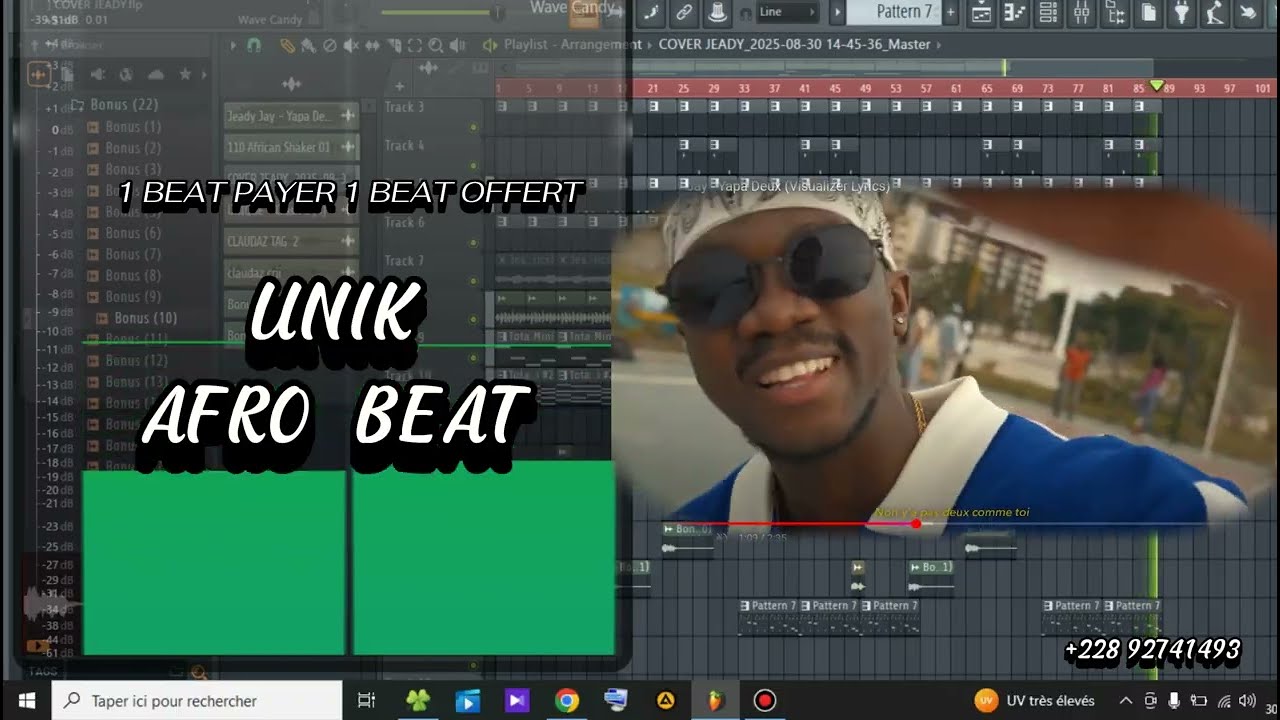Select the Draw pencil tool in playlist
This screenshot has height=720, width=1280.
pos(287,45)
